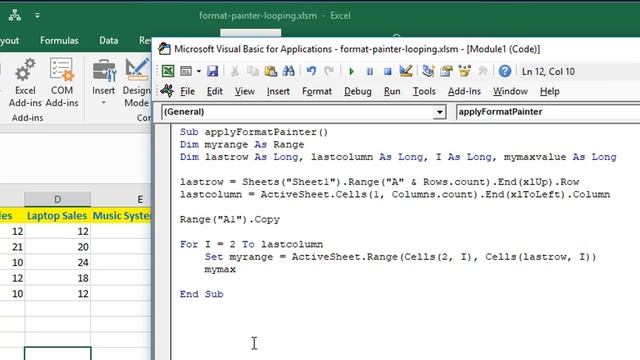Screen dimensions: 640x360
Task: Open Object Browser icon
Action: tap(464, 71)
